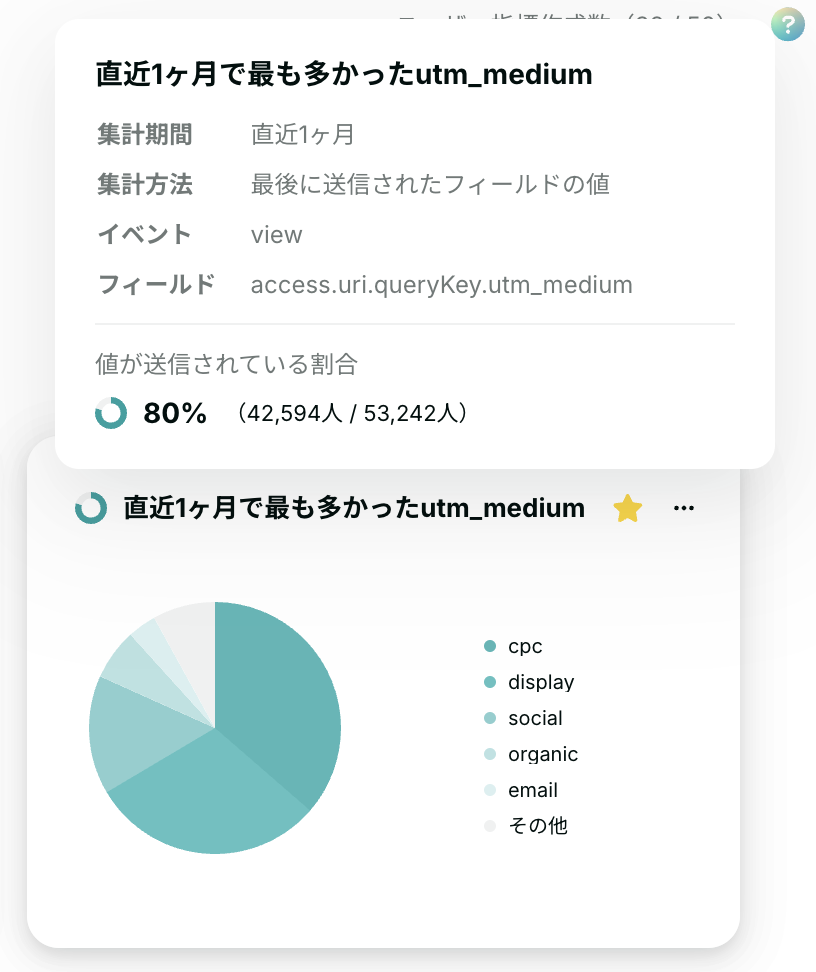Click the その他 legend color dot
Image resolution: width=816 pixels, height=972 pixels.
coord(490,826)
